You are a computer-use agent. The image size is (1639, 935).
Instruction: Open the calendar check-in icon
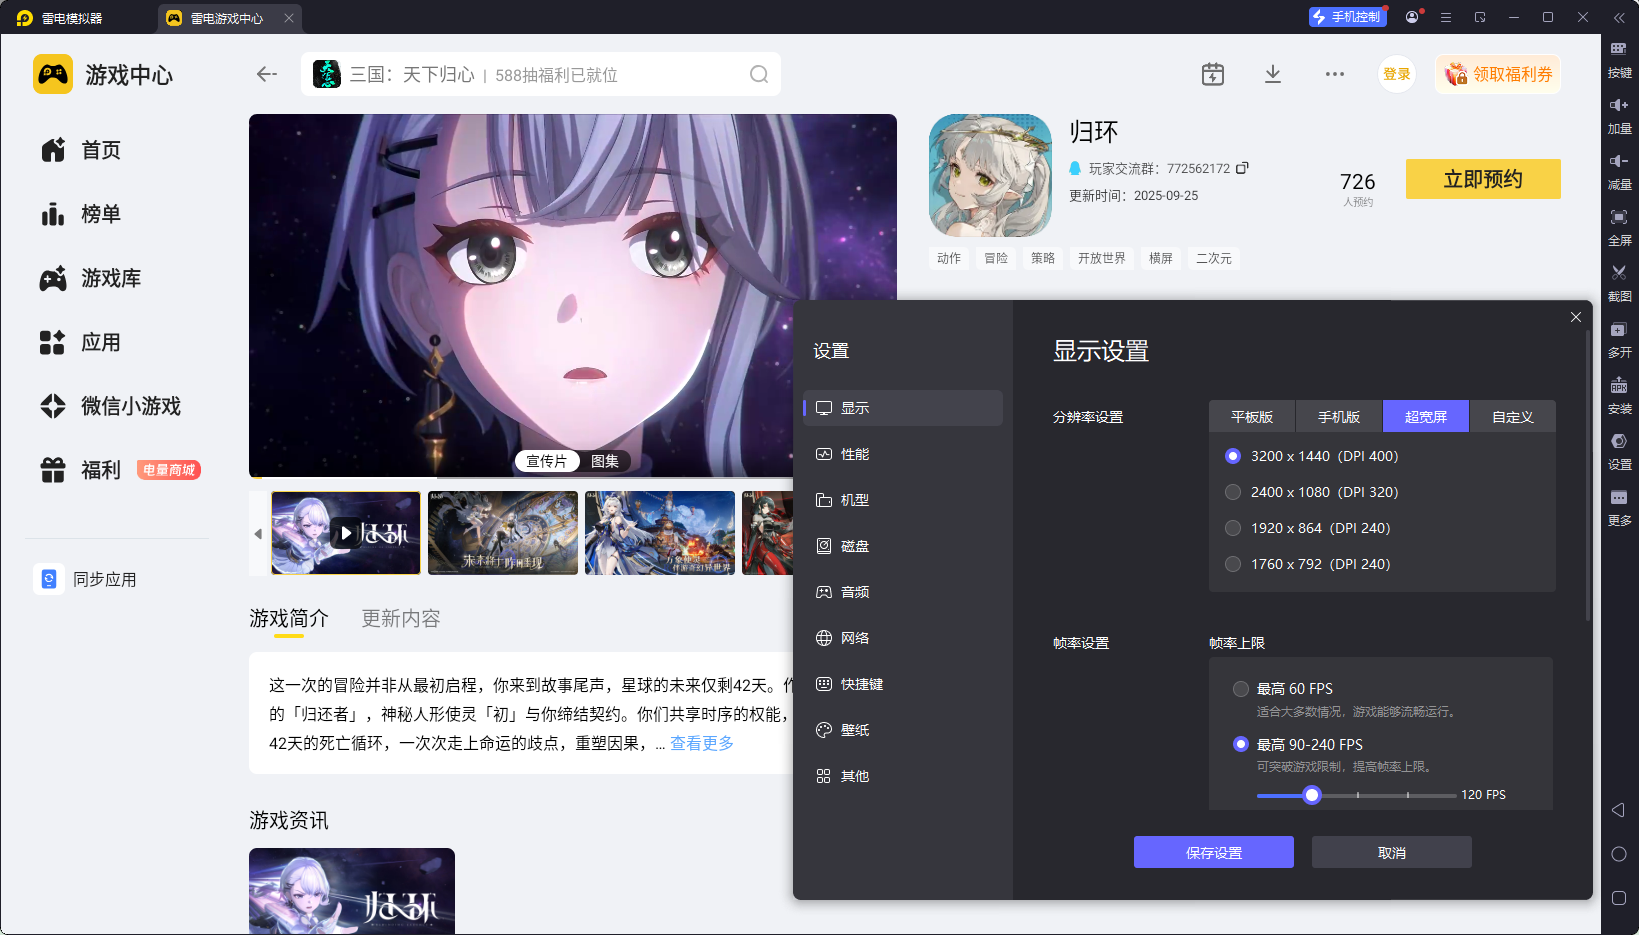(1212, 74)
